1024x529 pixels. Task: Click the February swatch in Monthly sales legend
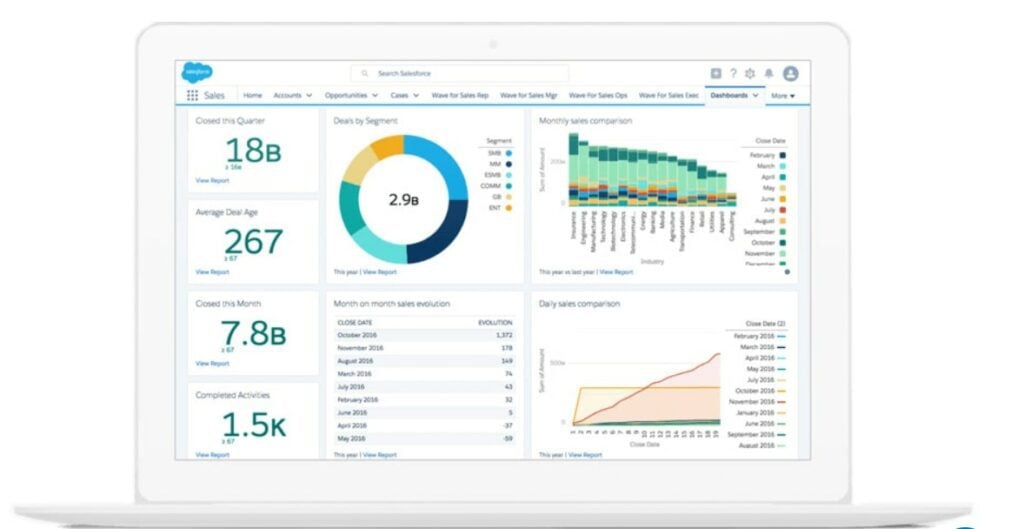click(x=783, y=155)
